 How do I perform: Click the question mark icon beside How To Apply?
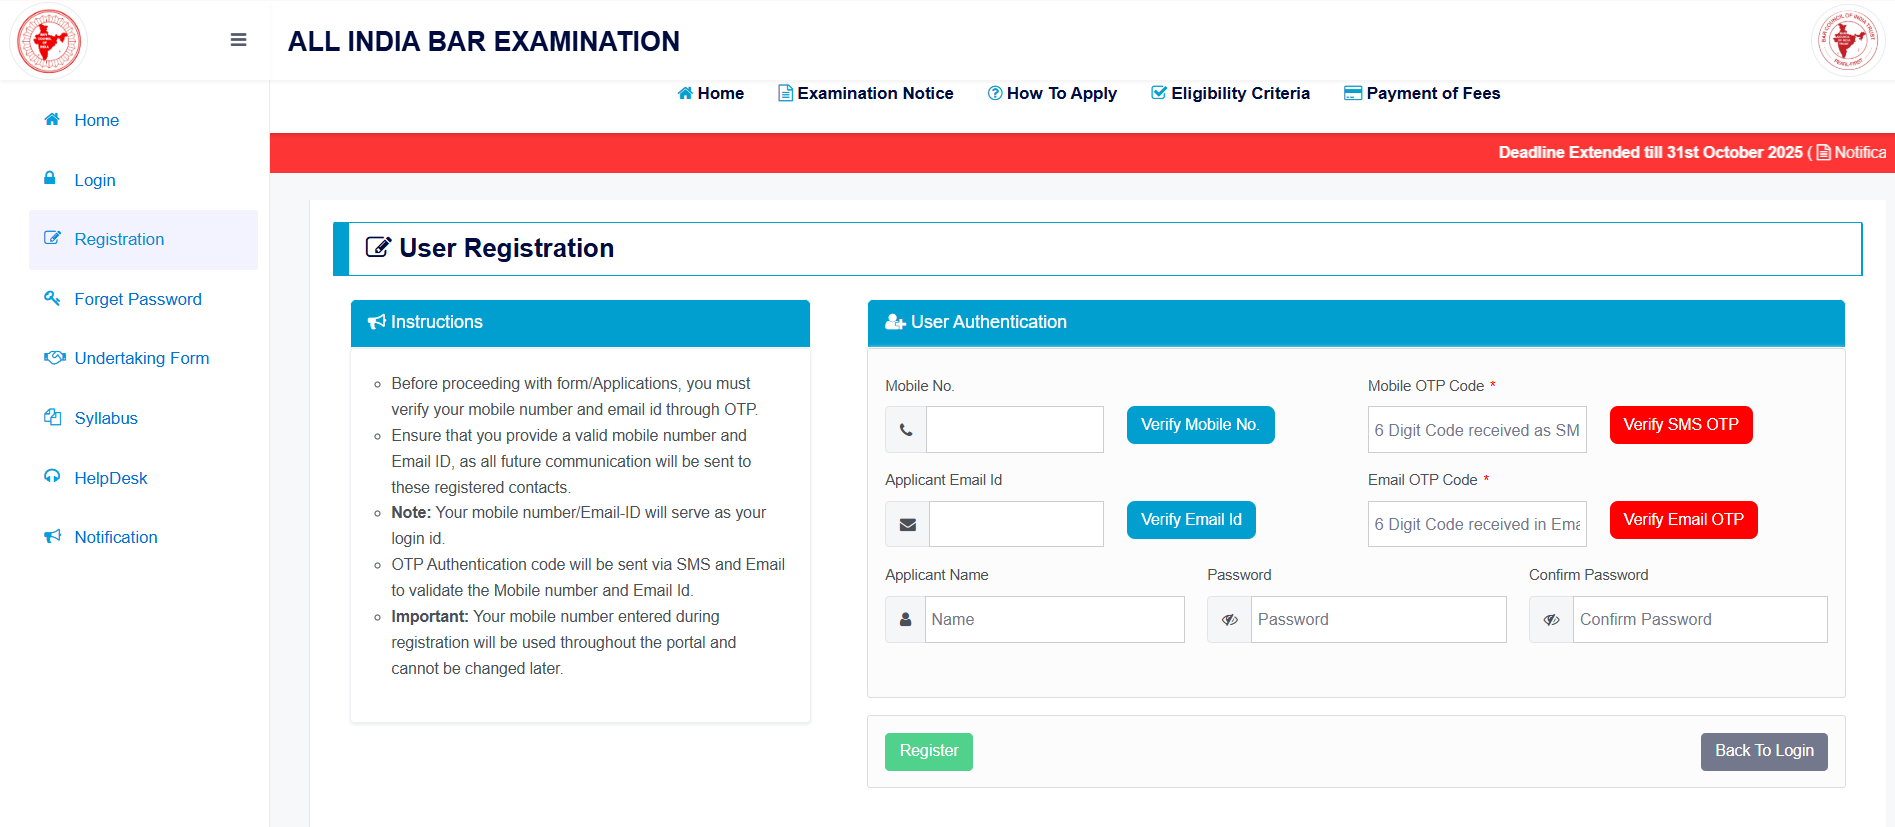995,93
